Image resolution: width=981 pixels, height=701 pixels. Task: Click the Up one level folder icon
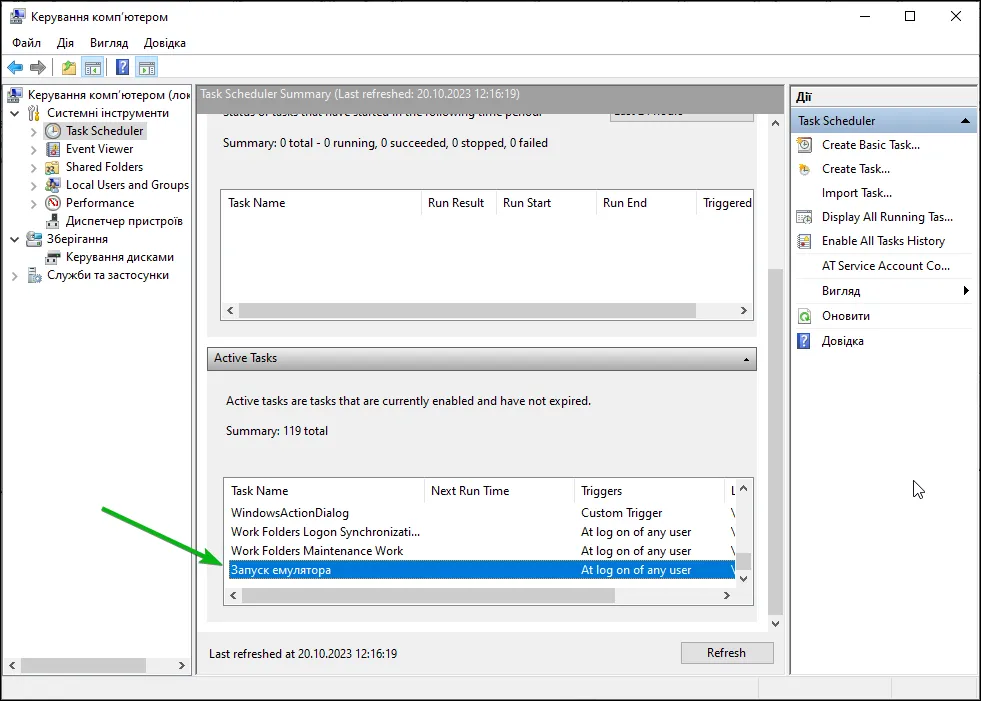tap(69, 67)
